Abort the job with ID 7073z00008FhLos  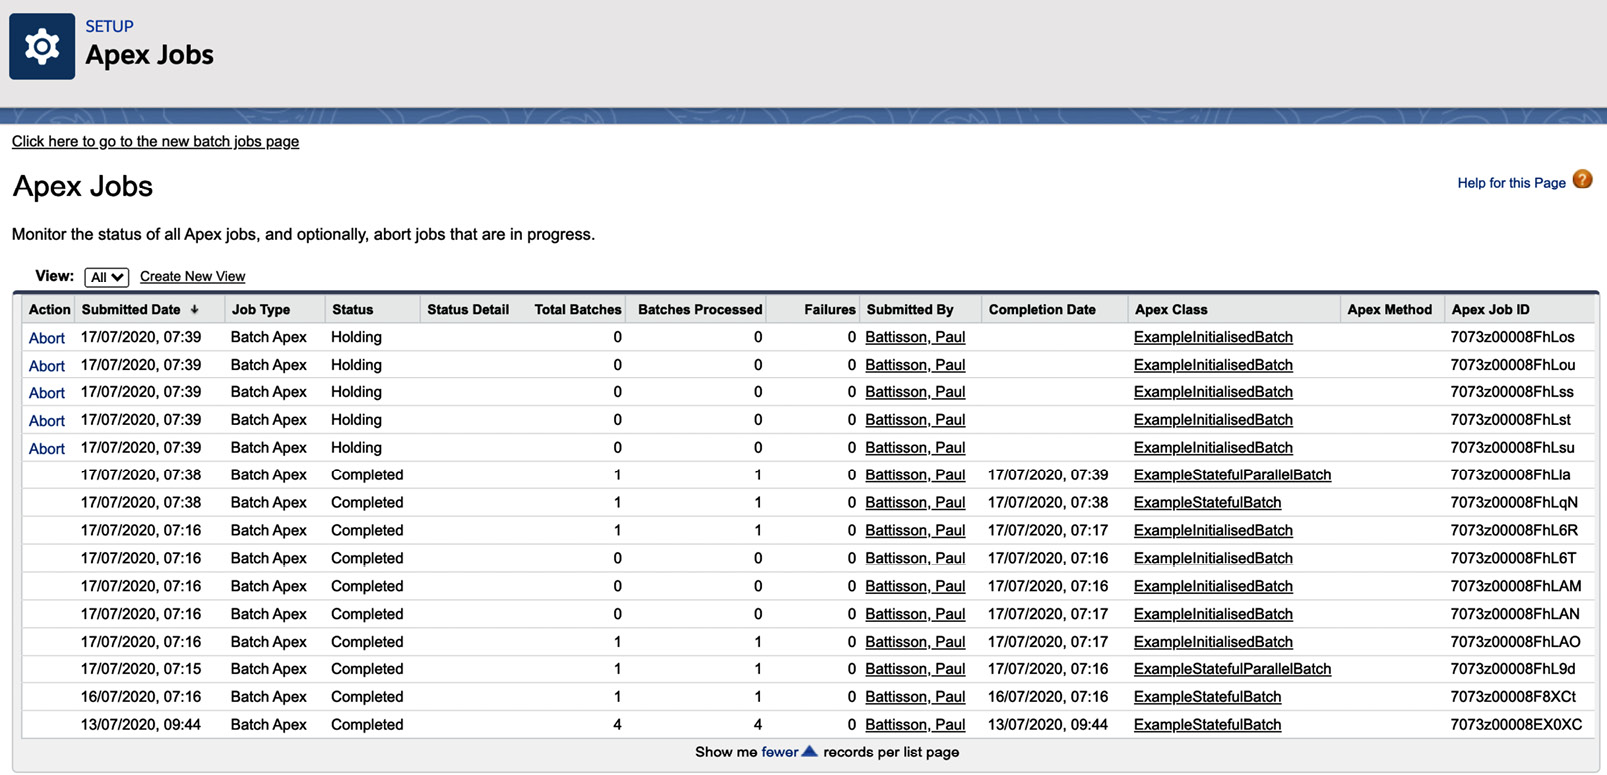pos(46,338)
